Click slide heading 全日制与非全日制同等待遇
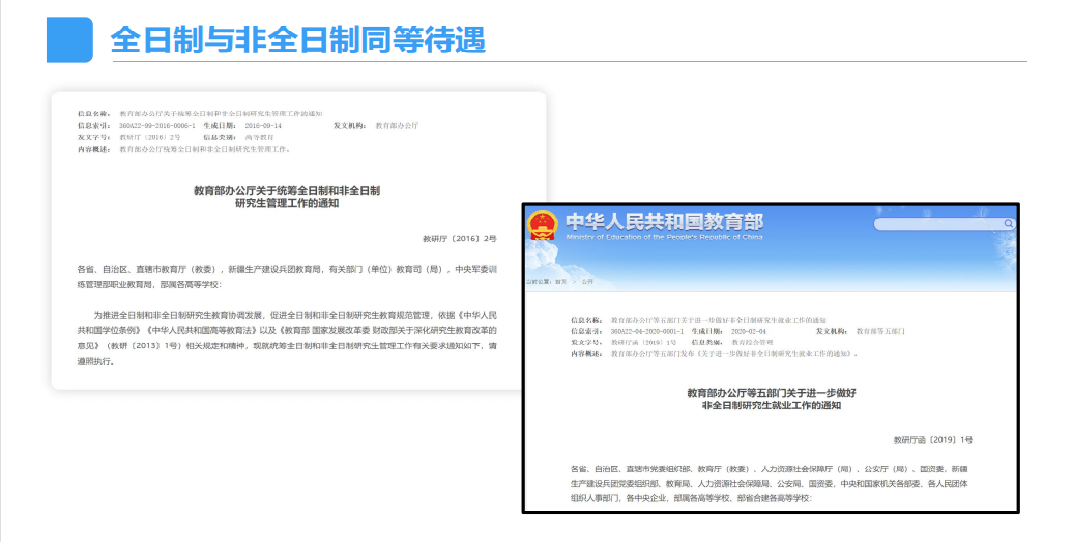This screenshot has height=543, width=1072. [x=298, y=40]
